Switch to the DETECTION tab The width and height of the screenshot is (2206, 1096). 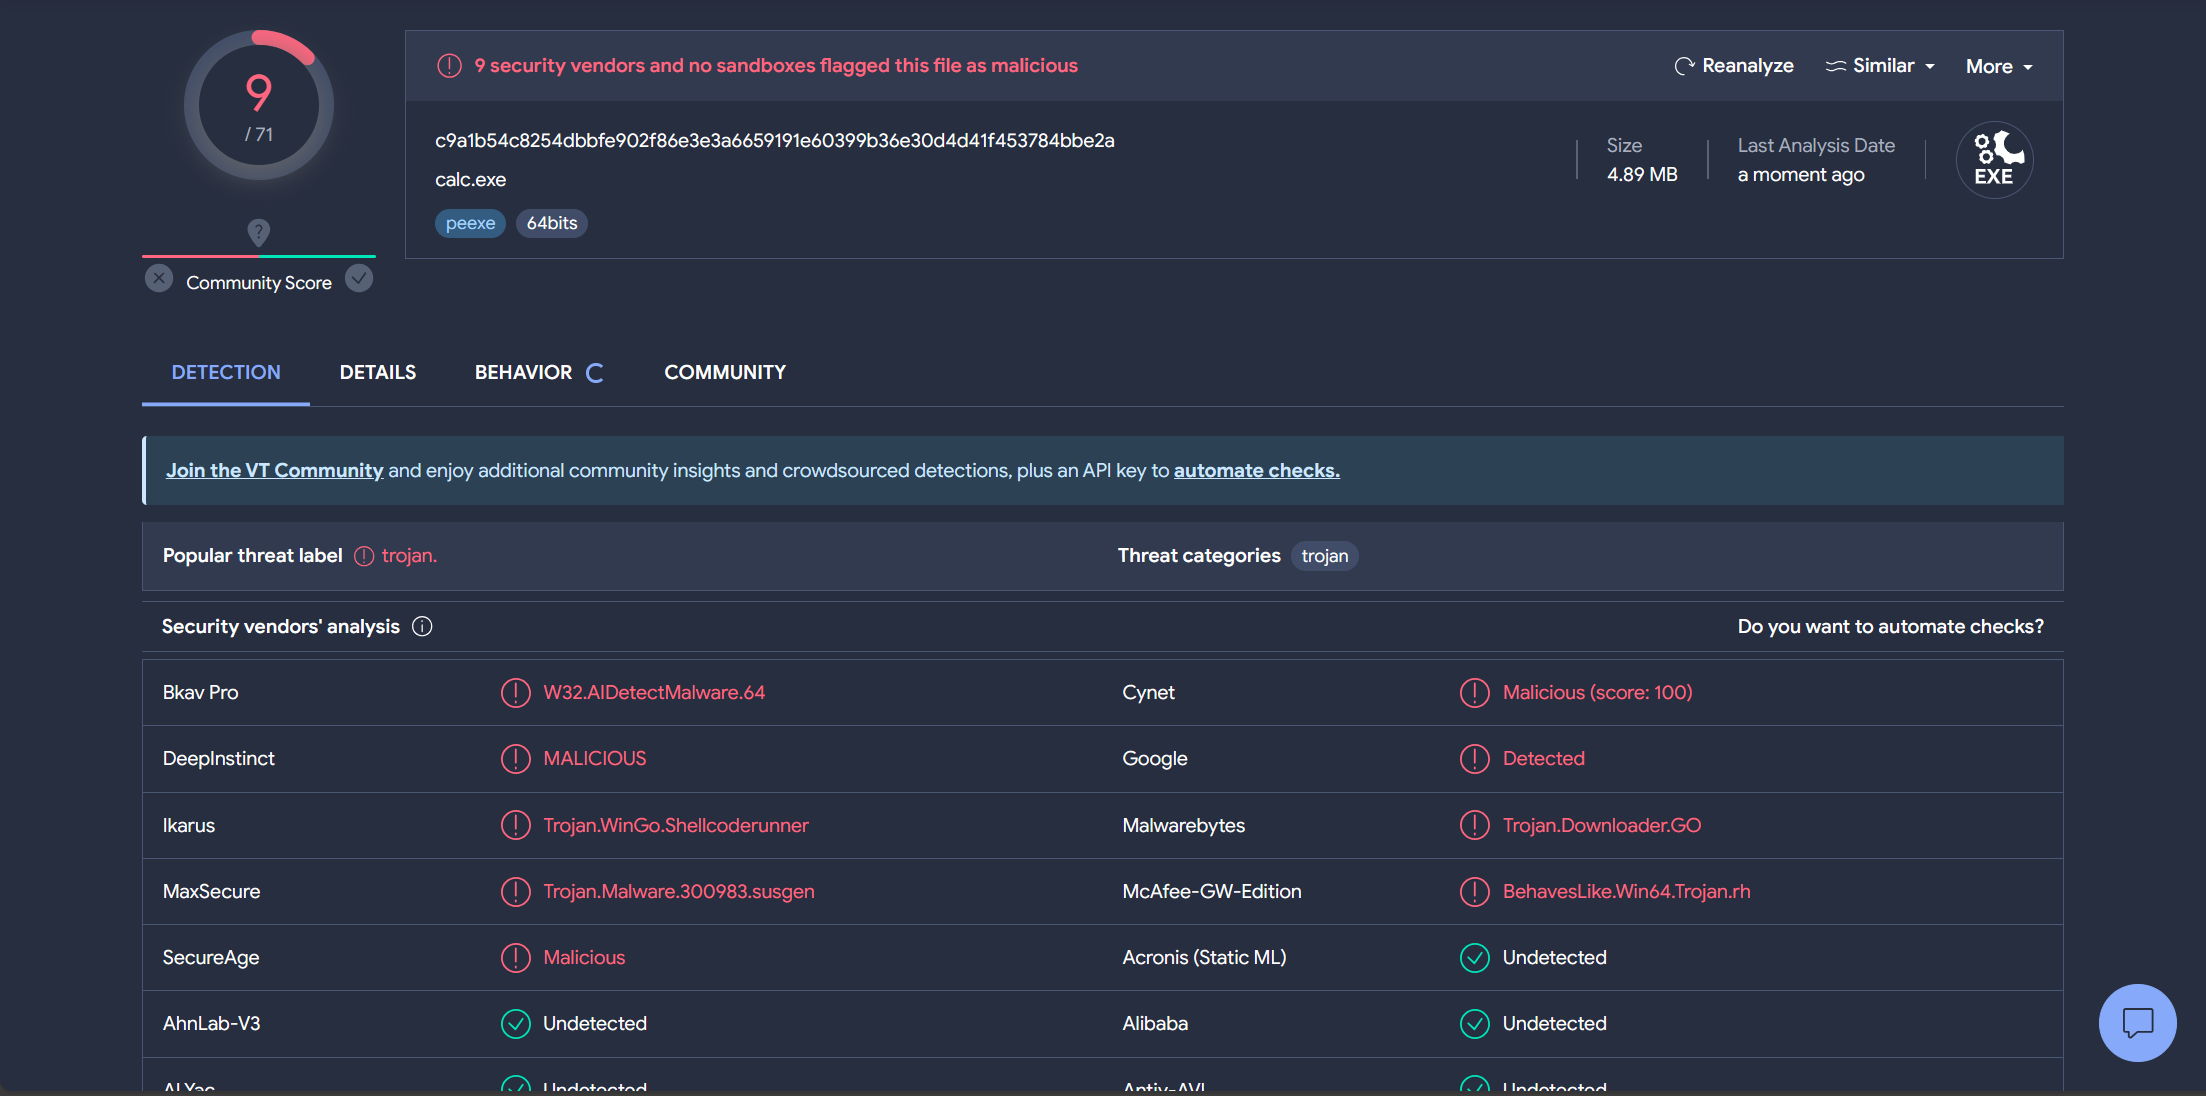(x=226, y=372)
